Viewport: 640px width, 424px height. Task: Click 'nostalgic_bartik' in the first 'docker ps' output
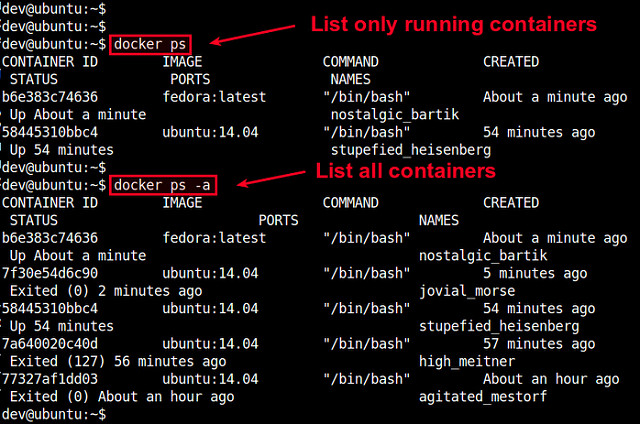tap(395, 115)
